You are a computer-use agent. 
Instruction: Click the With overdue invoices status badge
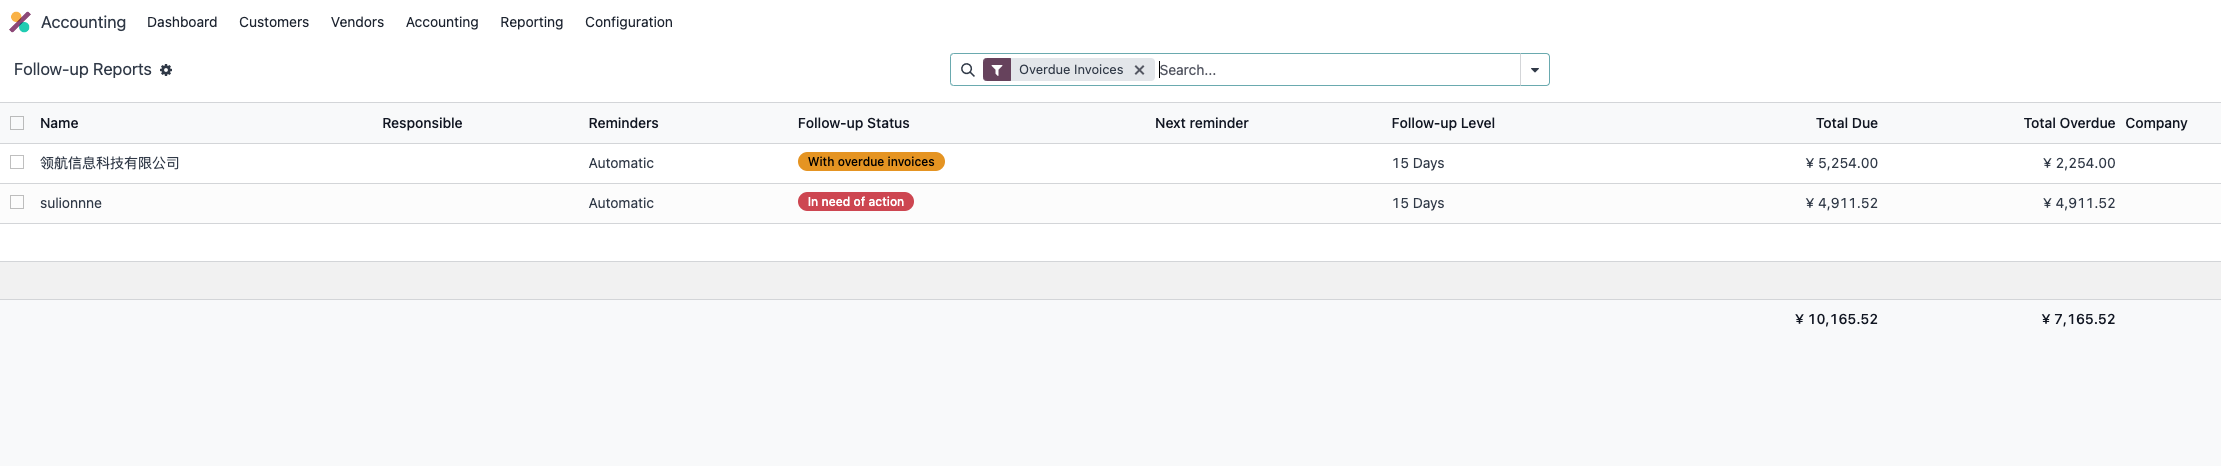point(871,162)
